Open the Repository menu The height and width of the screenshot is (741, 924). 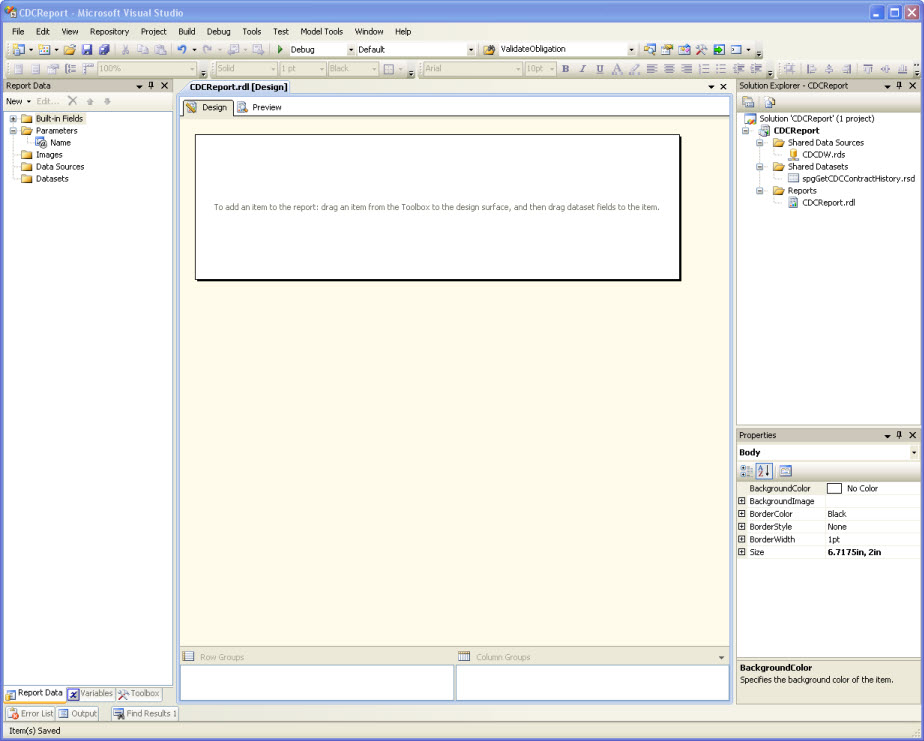(109, 31)
